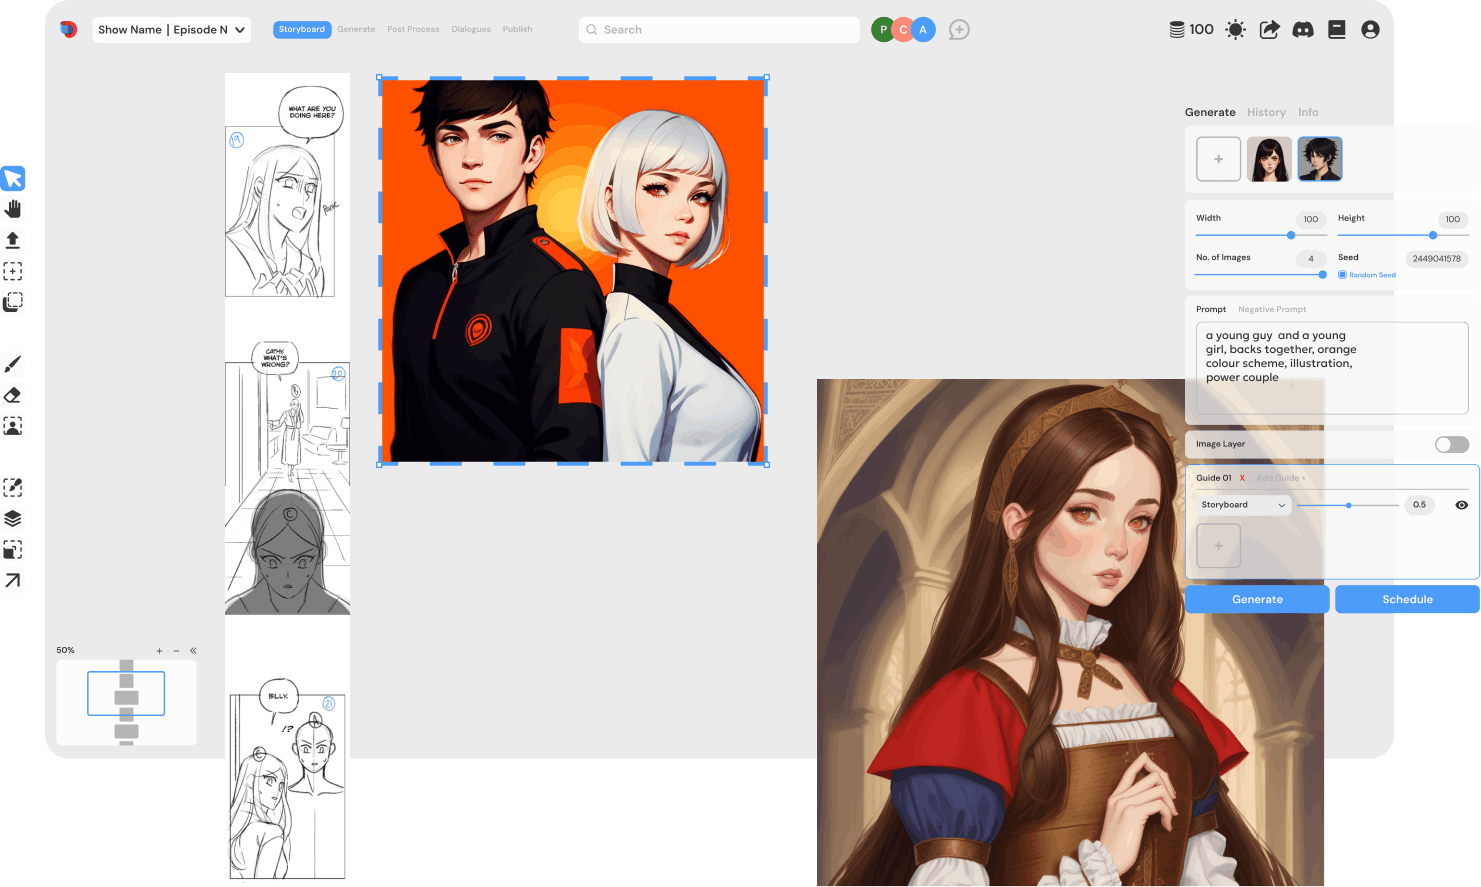Toggle the Random Seed checkbox
This screenshot has width=1481, height=887.
[x=1342, y=275]
